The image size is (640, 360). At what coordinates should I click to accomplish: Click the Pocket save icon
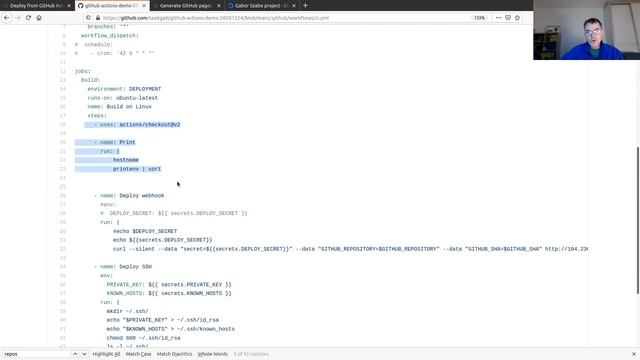click(x=508, y=18)
